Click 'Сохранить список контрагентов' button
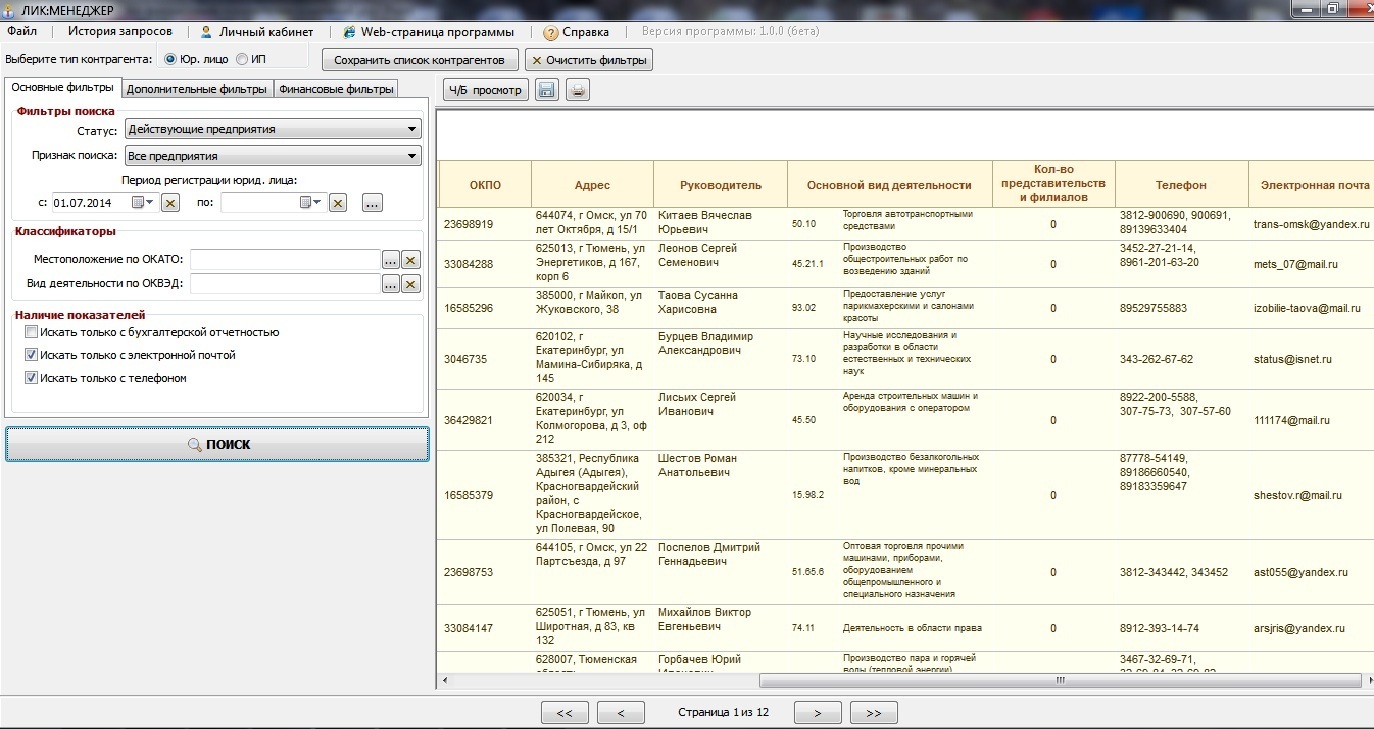This screenshot has width=1374, height=729. click(x=419, y=60)
